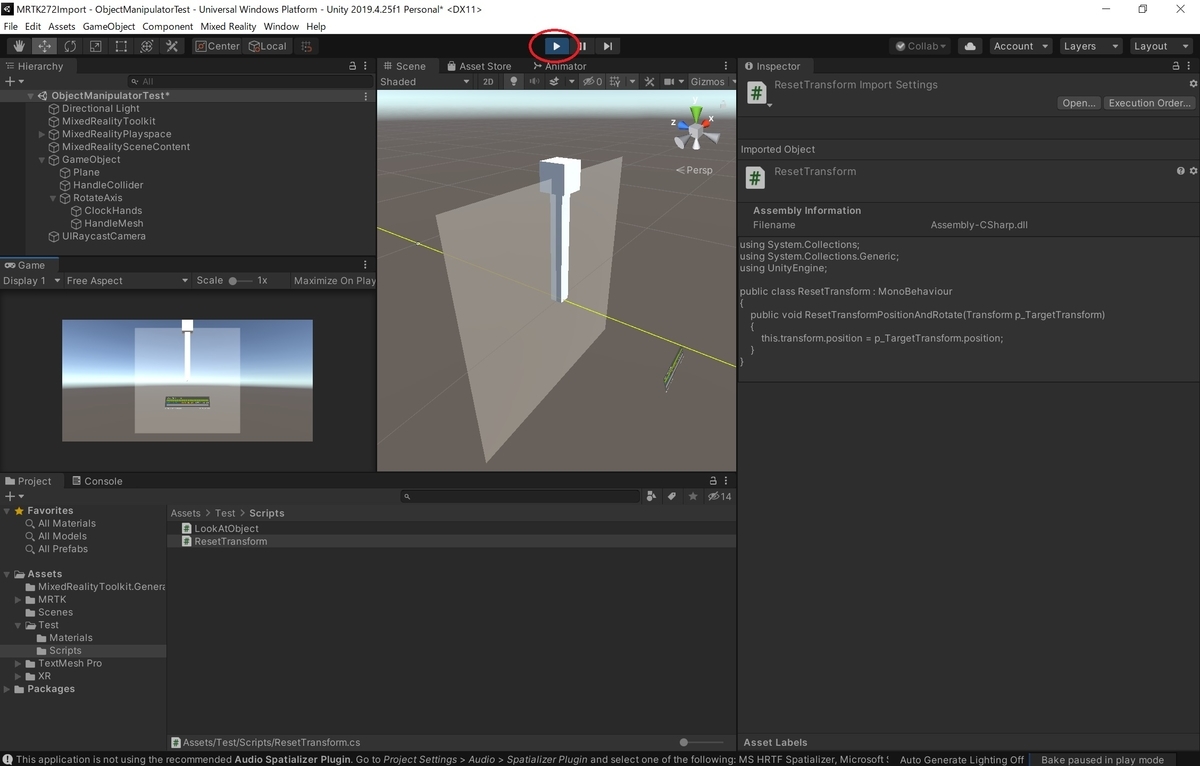The image size is (1200, 766).
Task: Open Inspector component settings gear
Action: 1193,171
